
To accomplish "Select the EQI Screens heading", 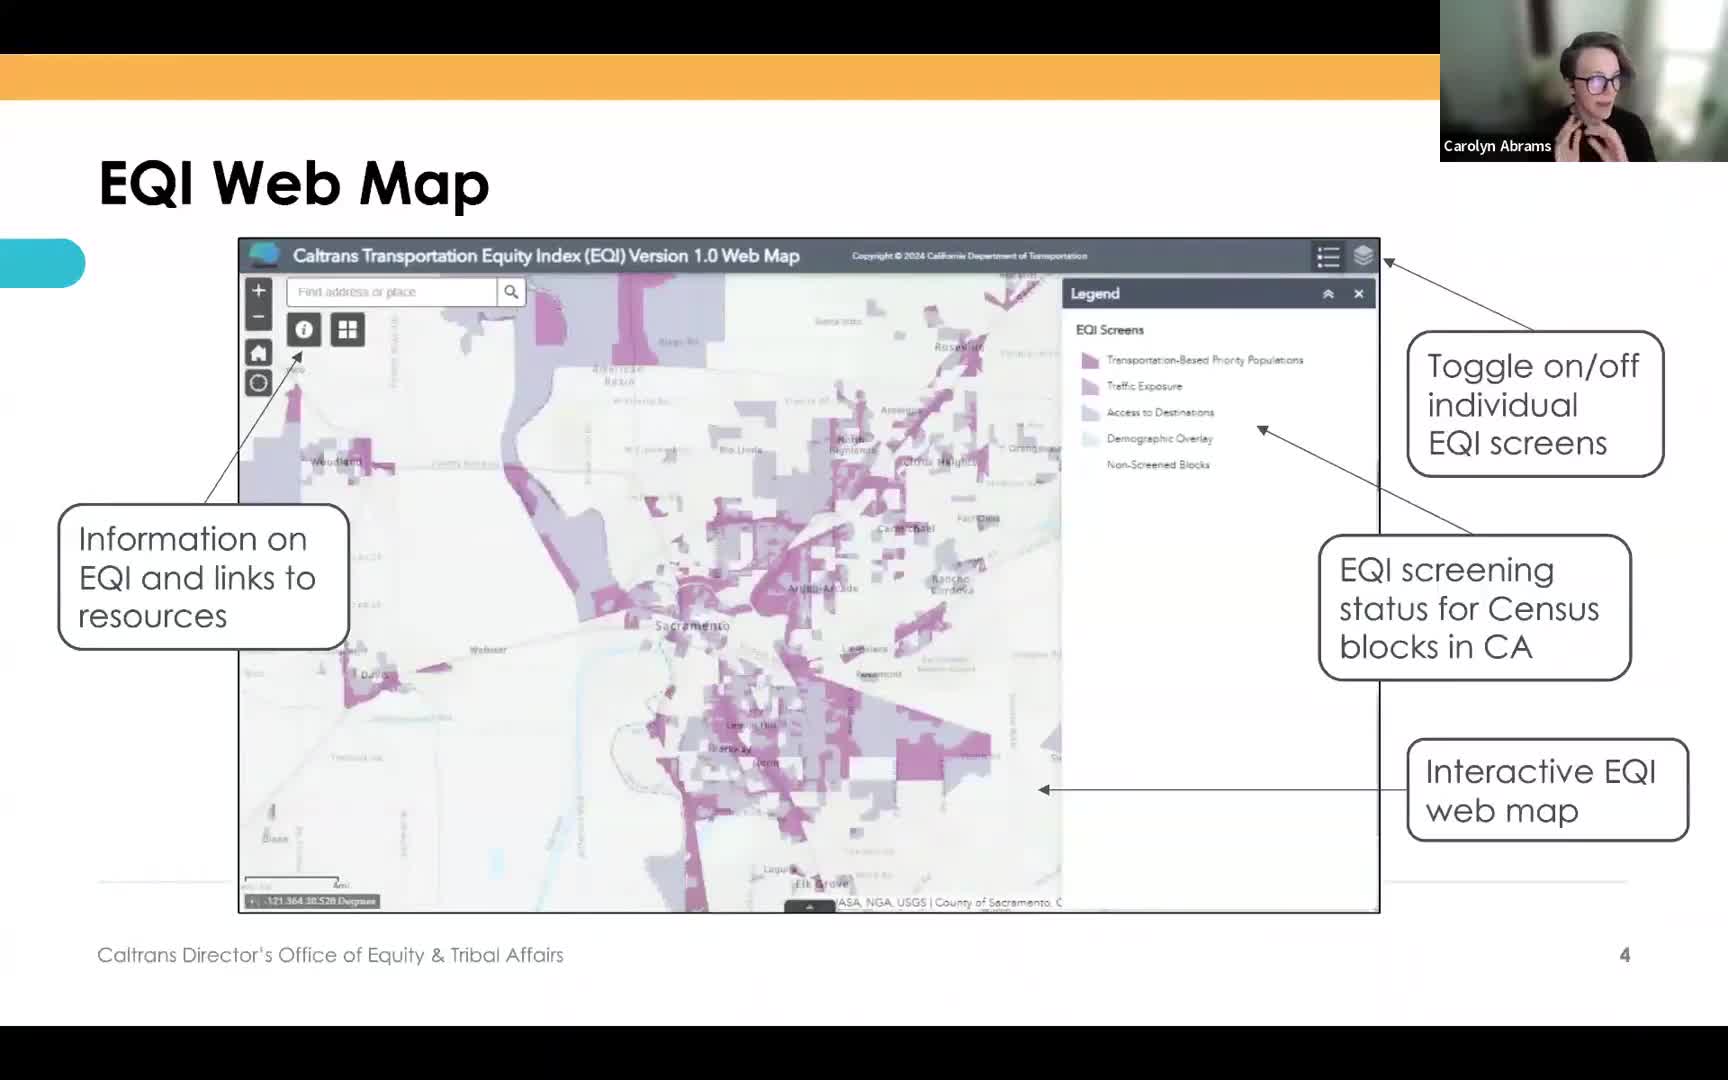I will (x=1108, y=329).
